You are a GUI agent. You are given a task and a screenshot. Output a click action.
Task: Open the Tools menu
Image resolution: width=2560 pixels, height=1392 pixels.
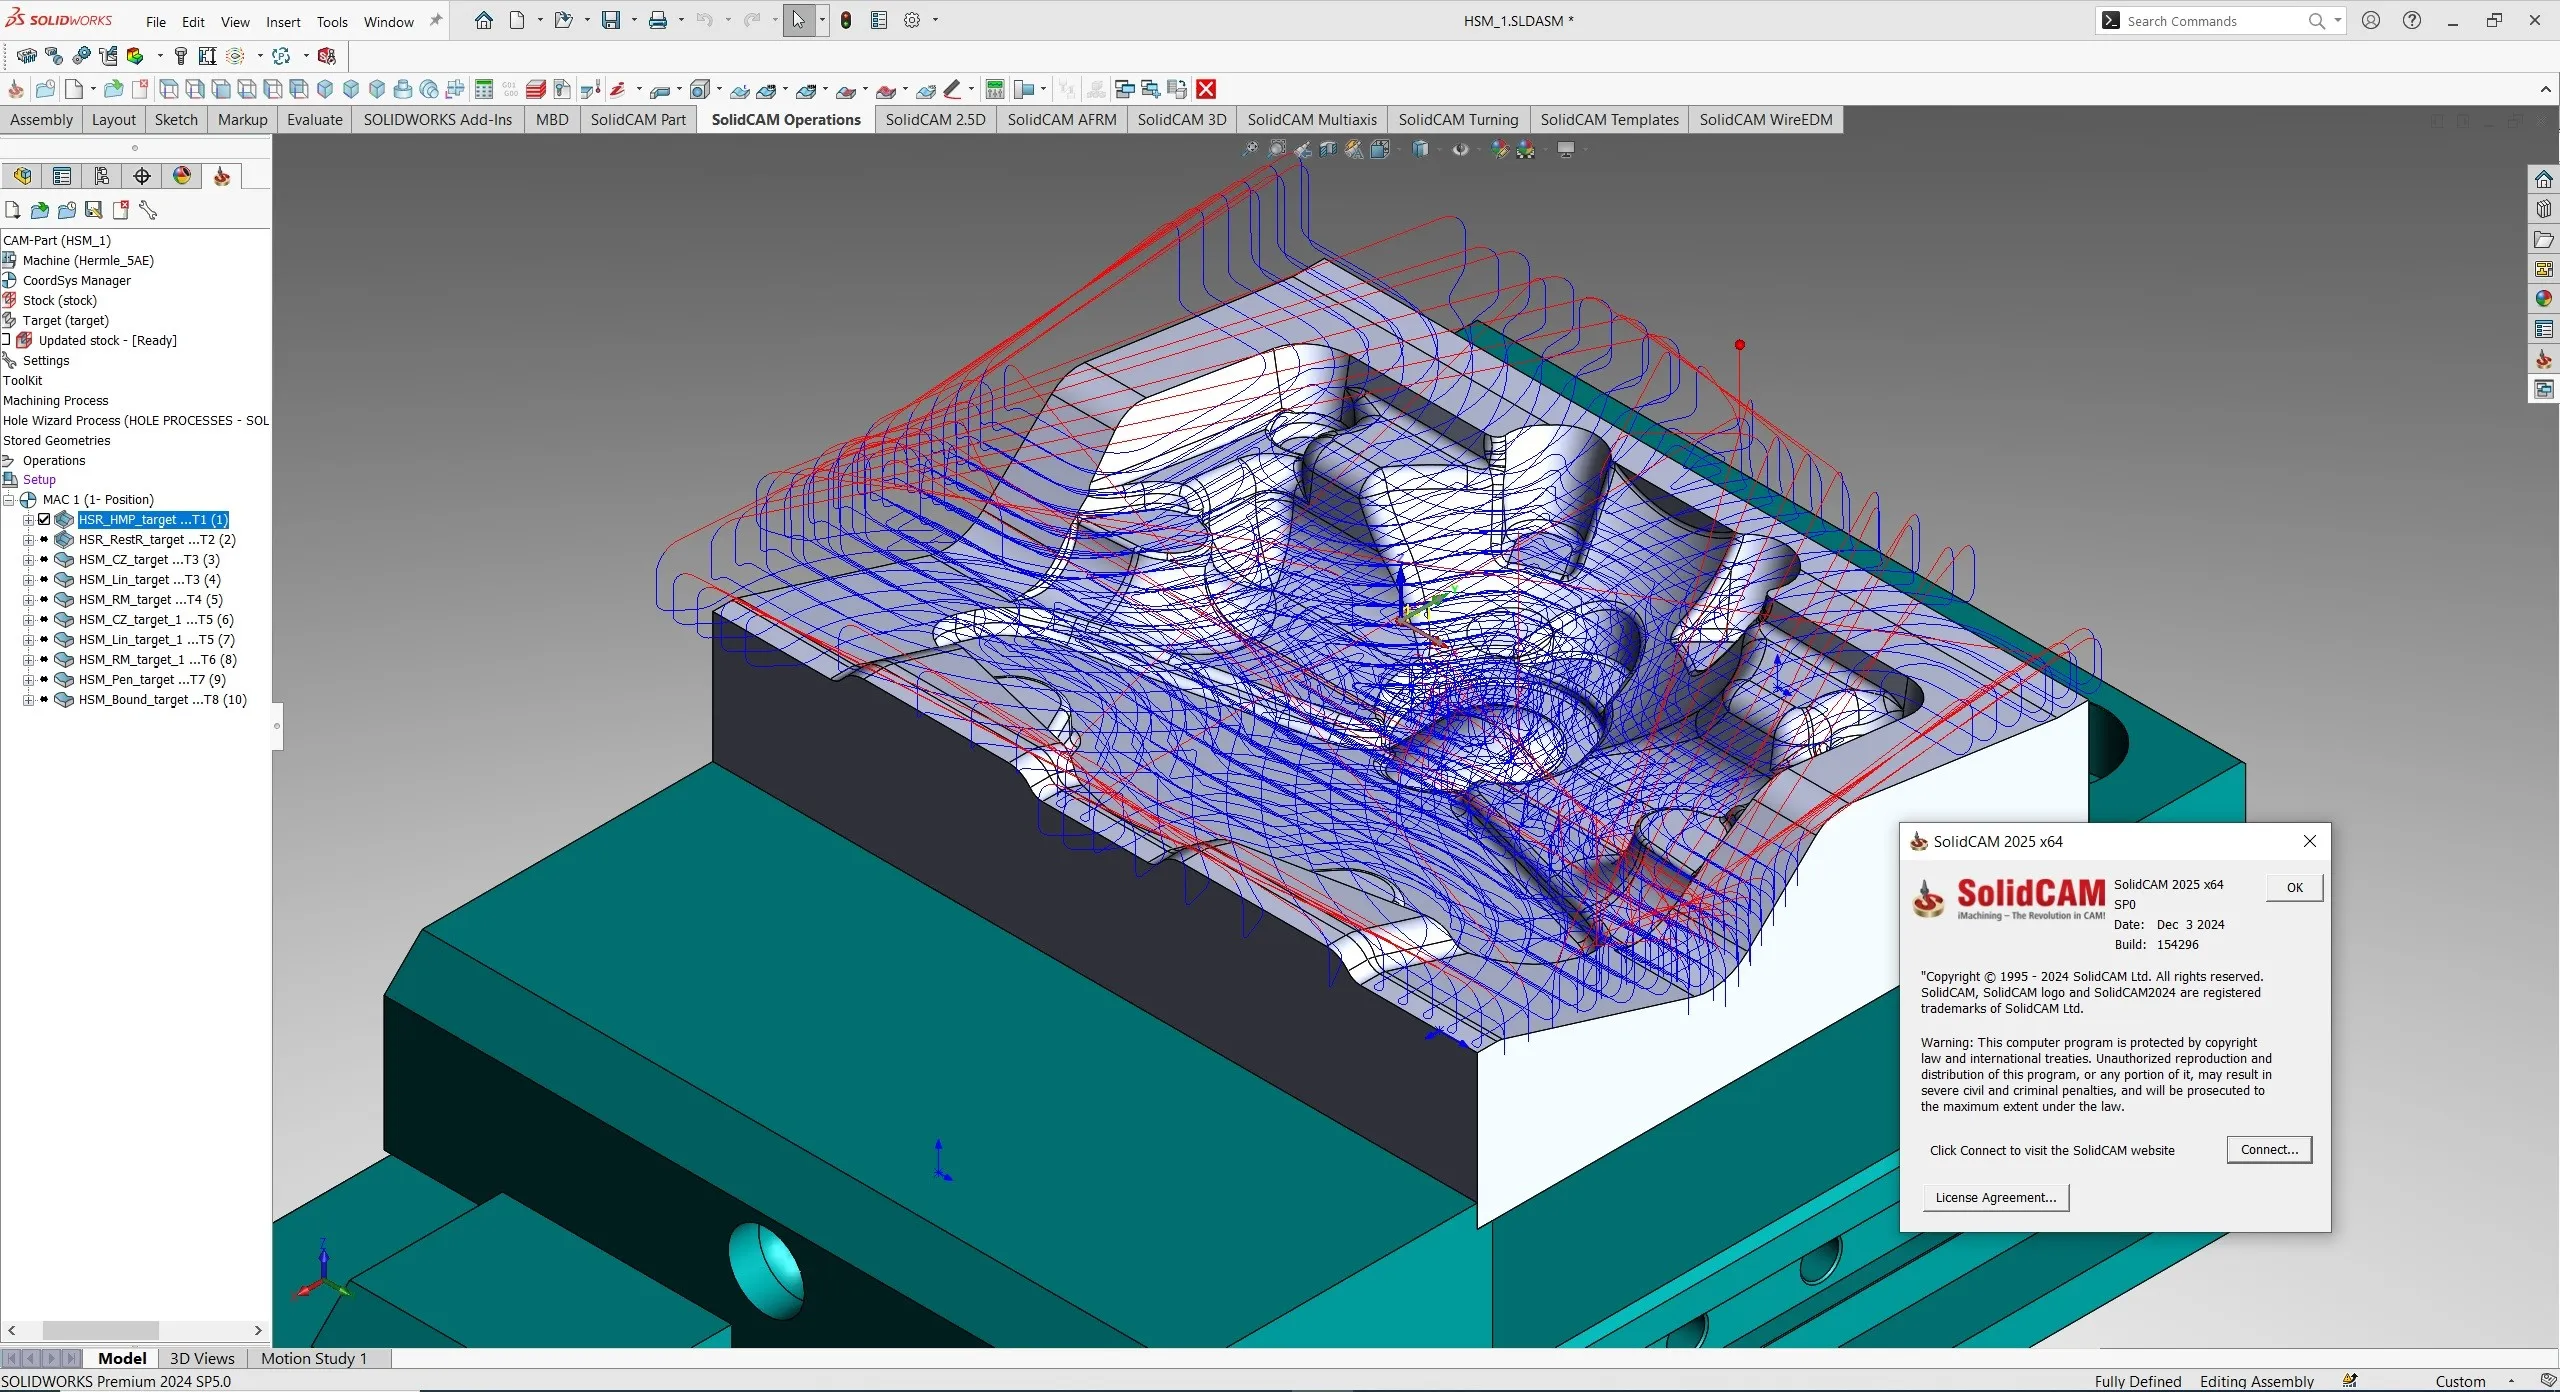[x=332, y=21]
